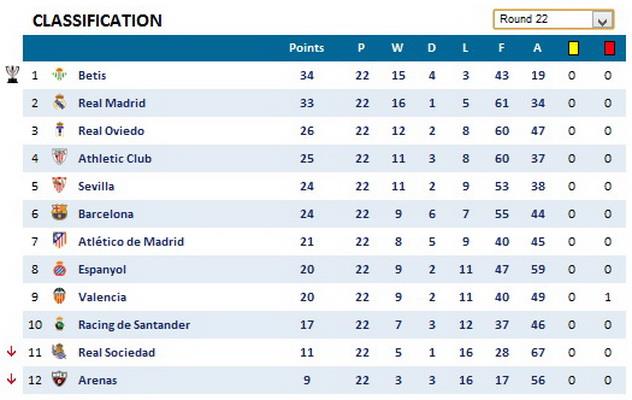Click the Betis club crest icon

[59, 75]
